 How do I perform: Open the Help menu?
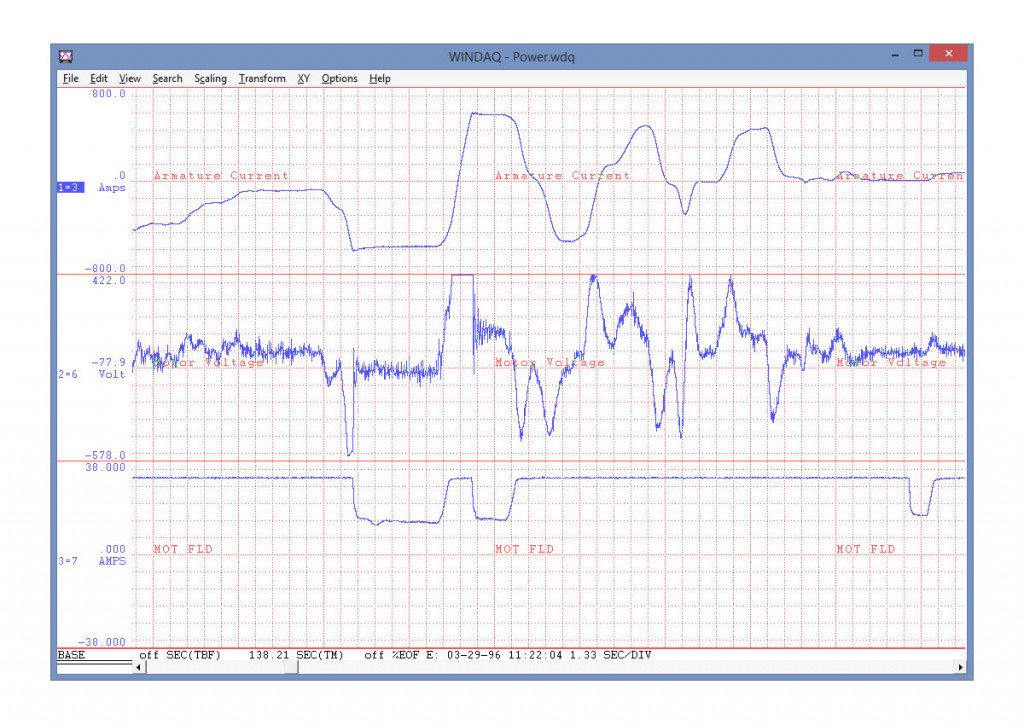(x=379, y=78)
